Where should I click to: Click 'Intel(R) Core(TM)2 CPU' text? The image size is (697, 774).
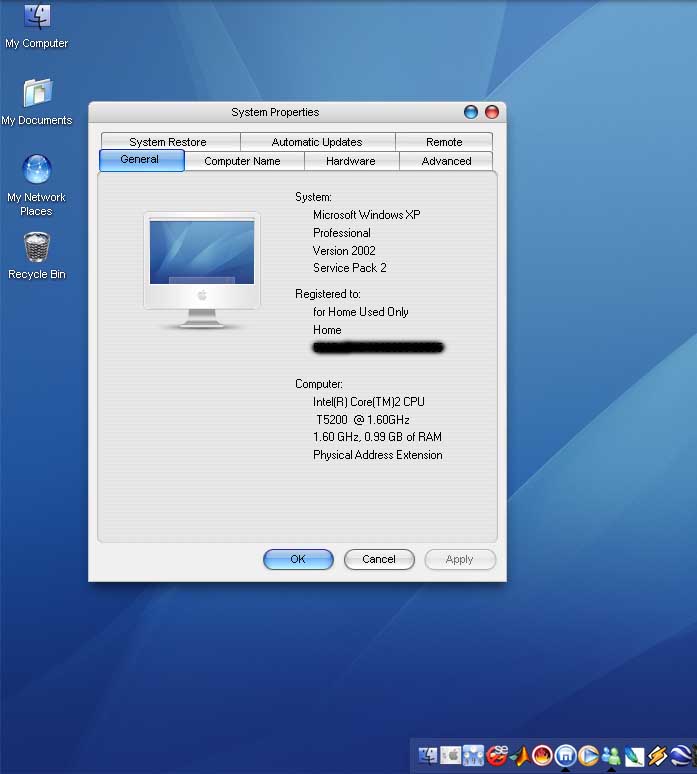click(369, 402)
